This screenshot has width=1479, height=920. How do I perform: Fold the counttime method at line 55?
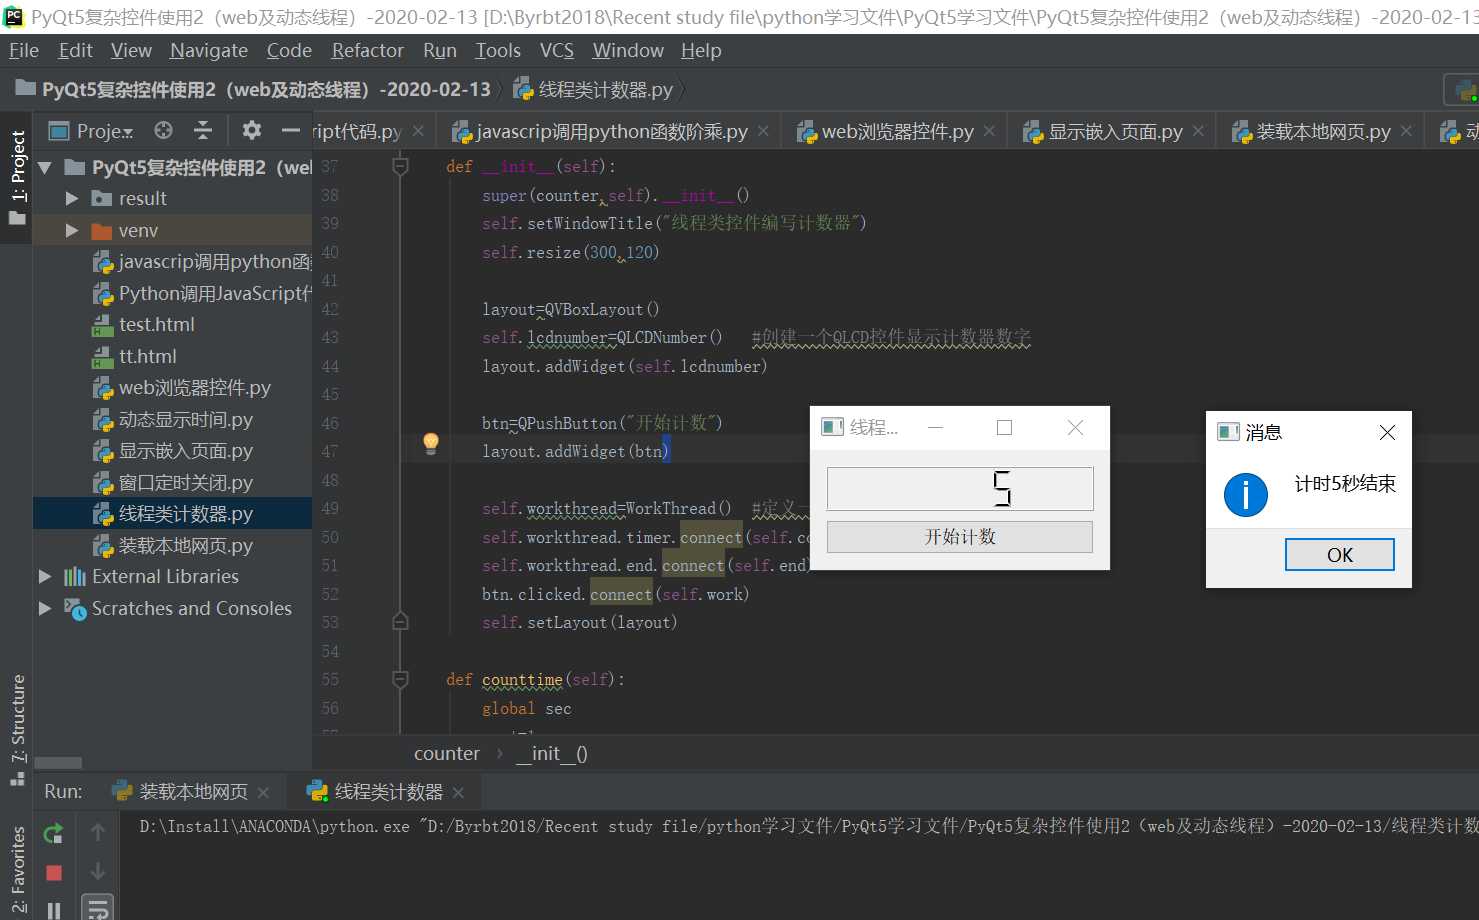[400, 680]
